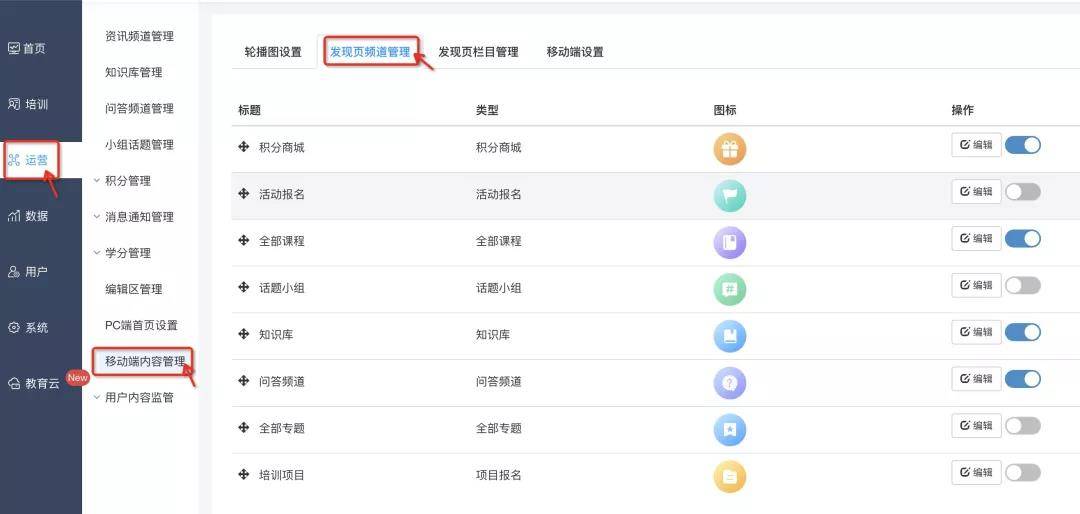The width and height of the screenshot is (1080, 514).
Task: Enable the 全部专题 channel toggle
Action: coord(1022,426)
